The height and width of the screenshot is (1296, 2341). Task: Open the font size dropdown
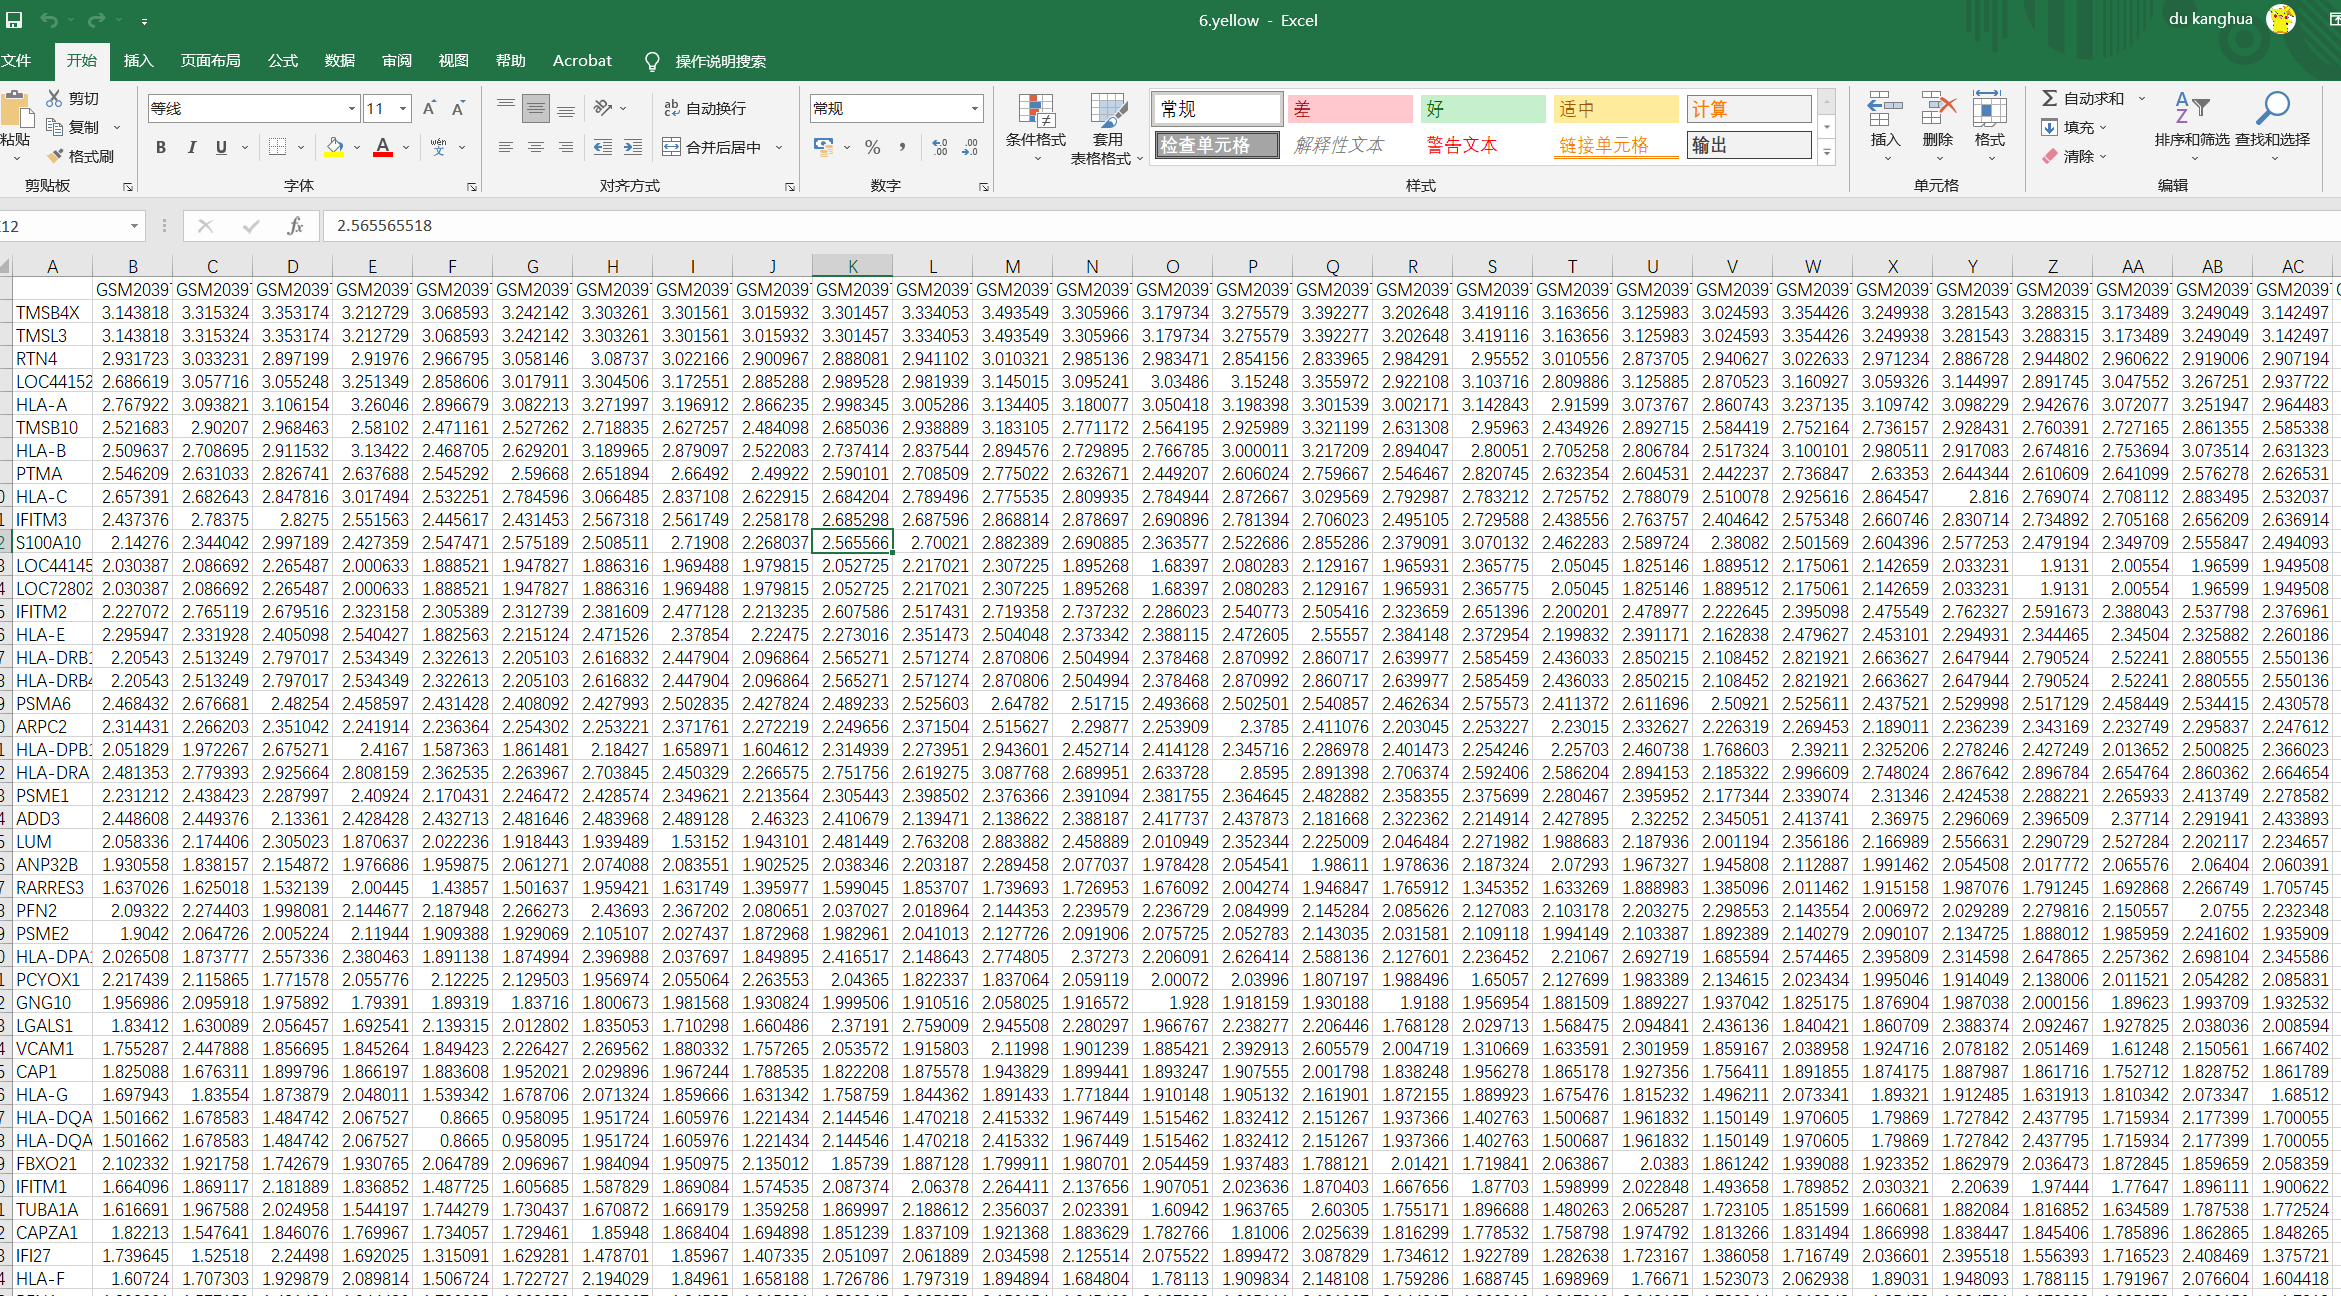pos(403,108)
